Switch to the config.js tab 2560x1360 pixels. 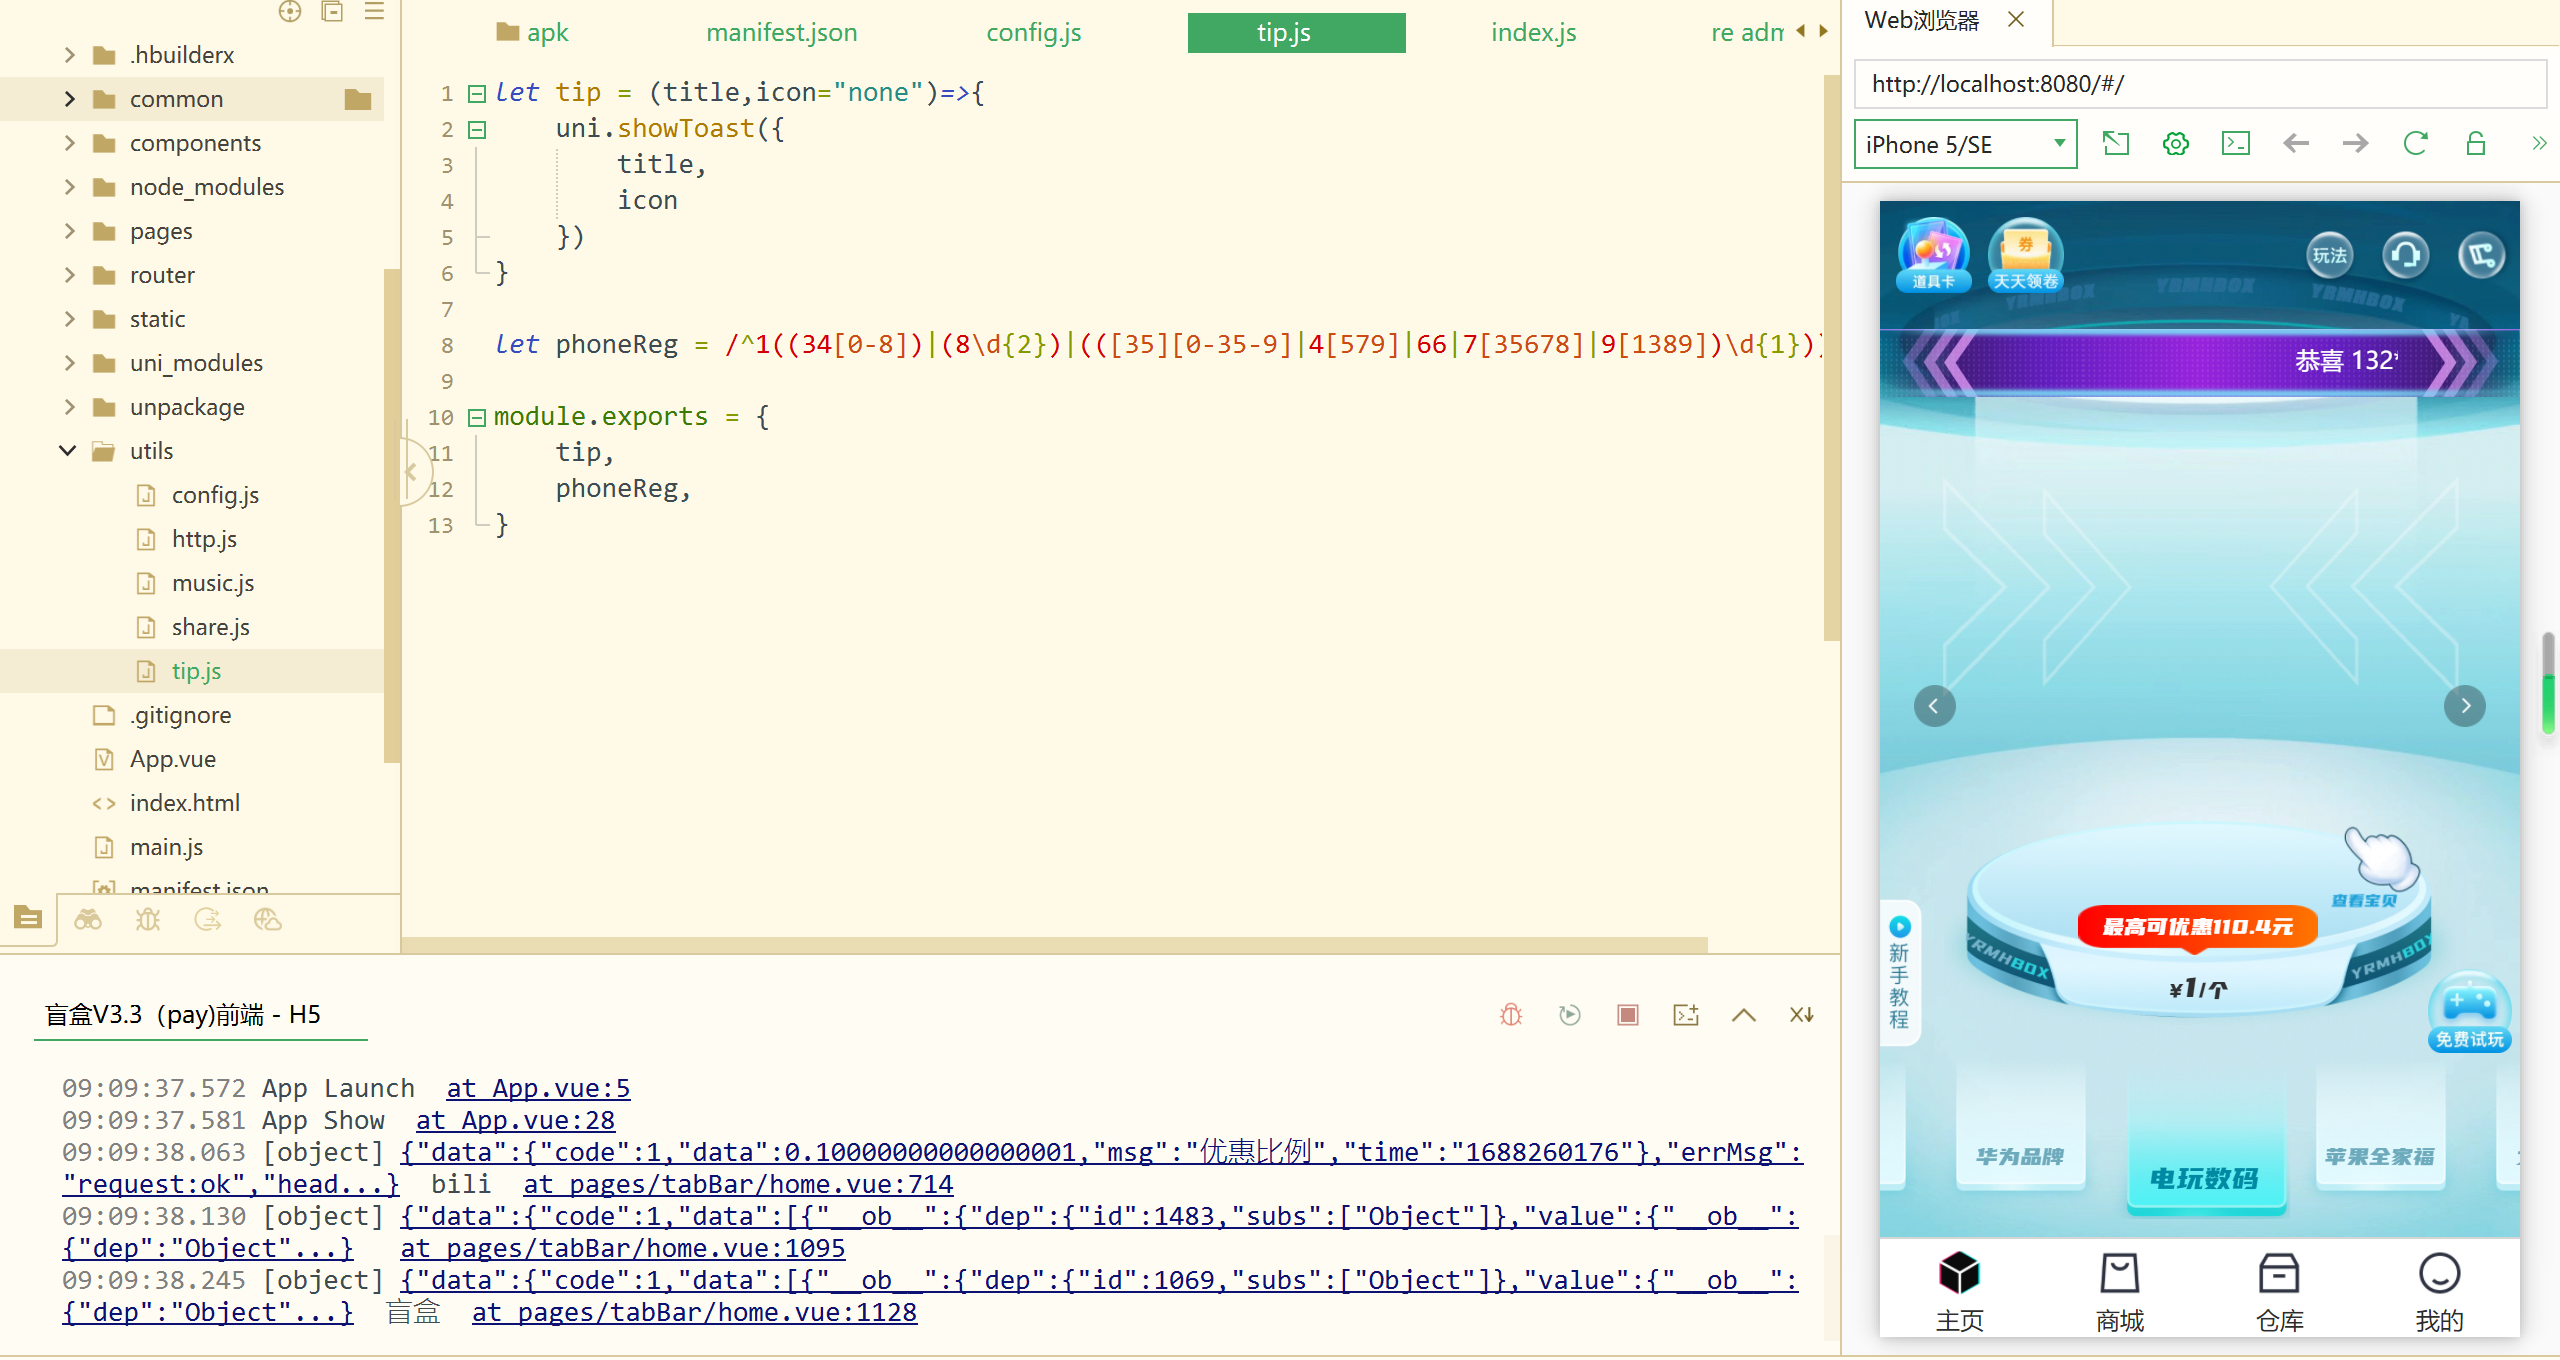1033,33
